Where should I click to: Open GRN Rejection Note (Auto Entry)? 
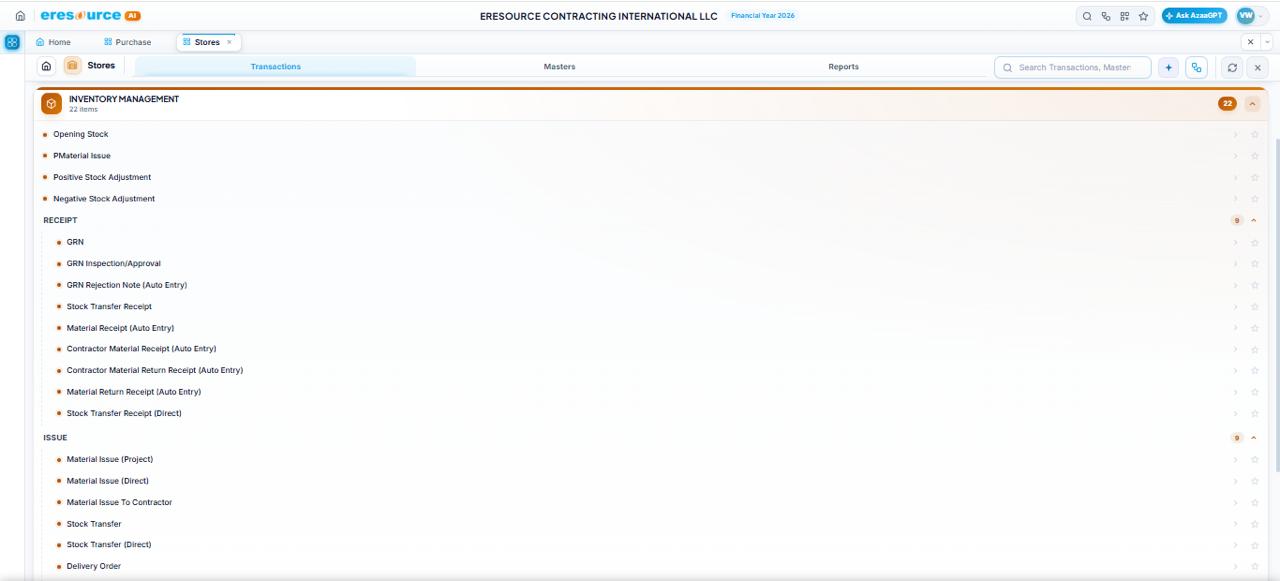click(127, 285)
